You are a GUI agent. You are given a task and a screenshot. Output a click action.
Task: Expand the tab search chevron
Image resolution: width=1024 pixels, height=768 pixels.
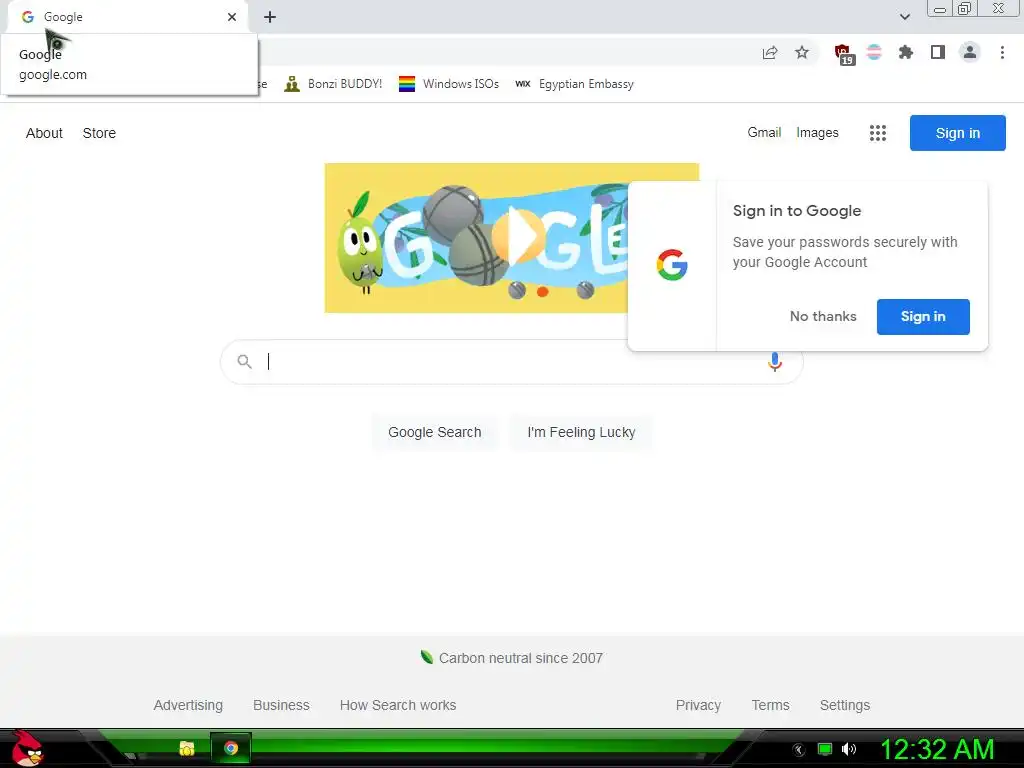coord(904,17)
